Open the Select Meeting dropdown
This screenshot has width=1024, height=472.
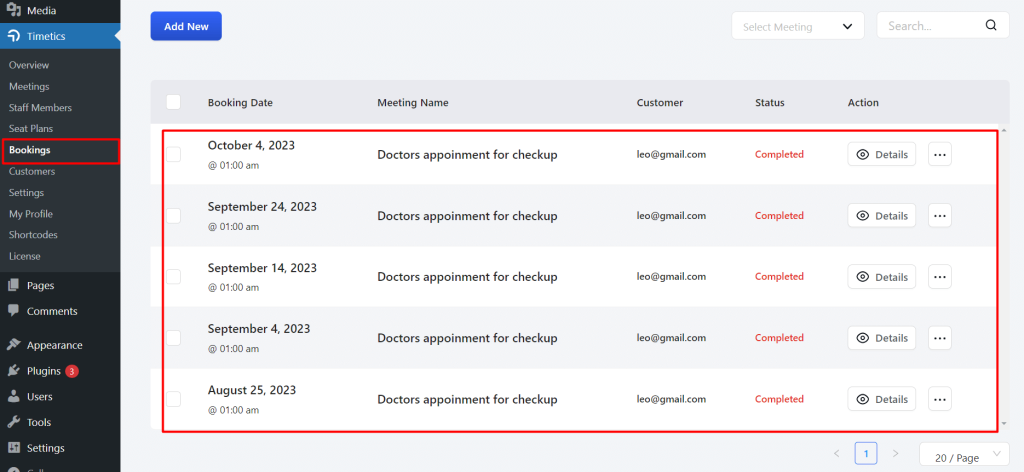coord(797,26)
